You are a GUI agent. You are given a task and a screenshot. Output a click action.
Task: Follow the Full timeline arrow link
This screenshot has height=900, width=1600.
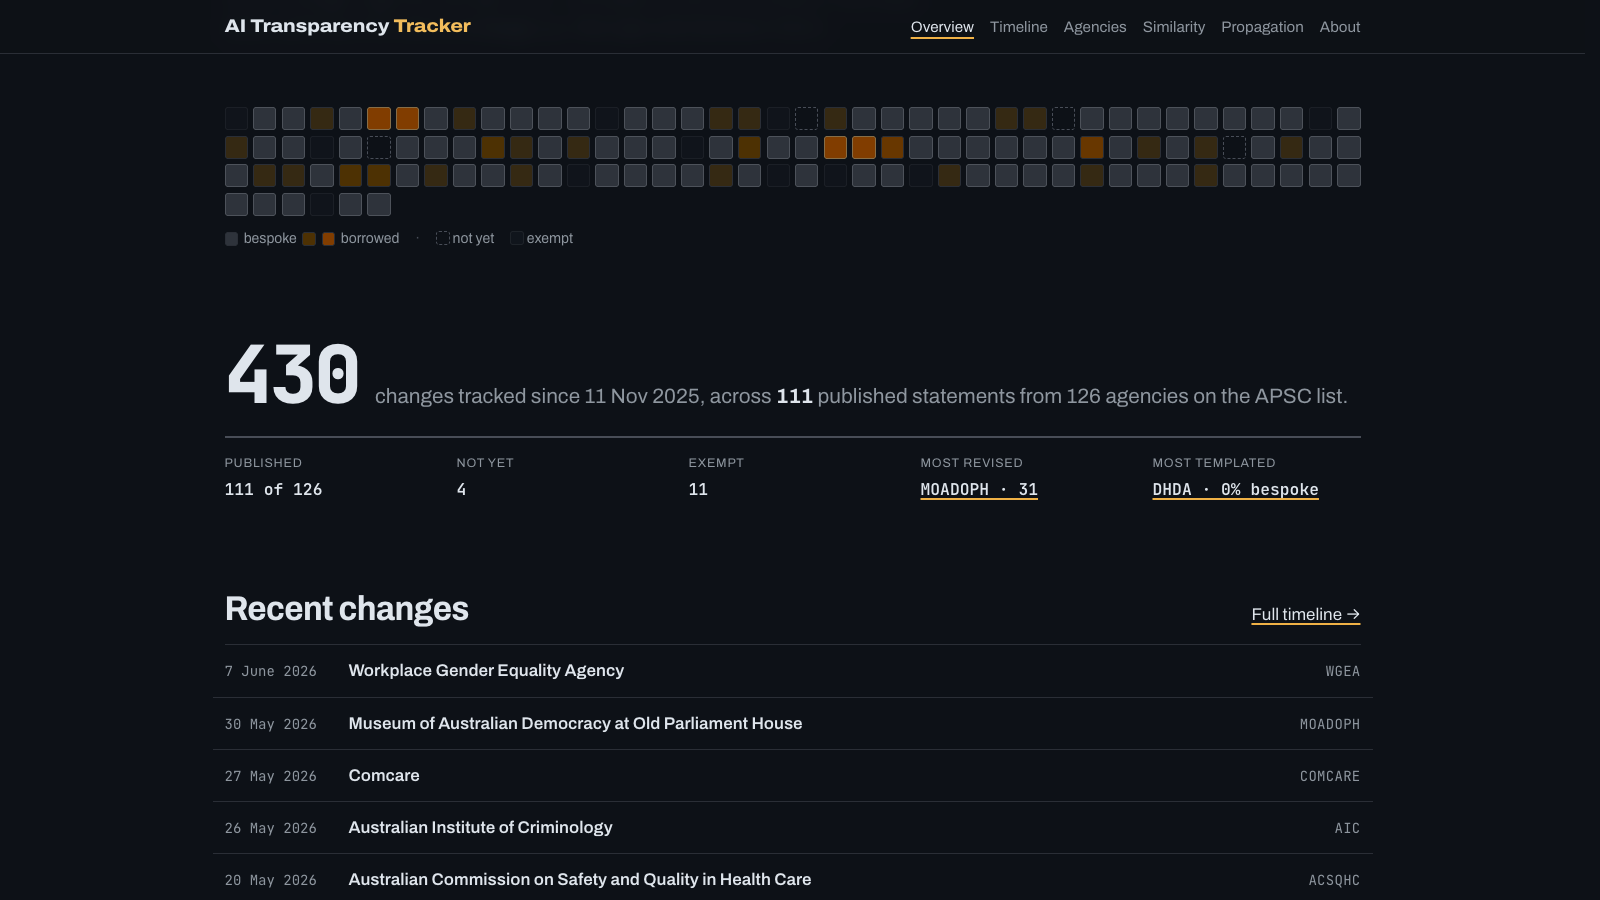point(1306,614)
